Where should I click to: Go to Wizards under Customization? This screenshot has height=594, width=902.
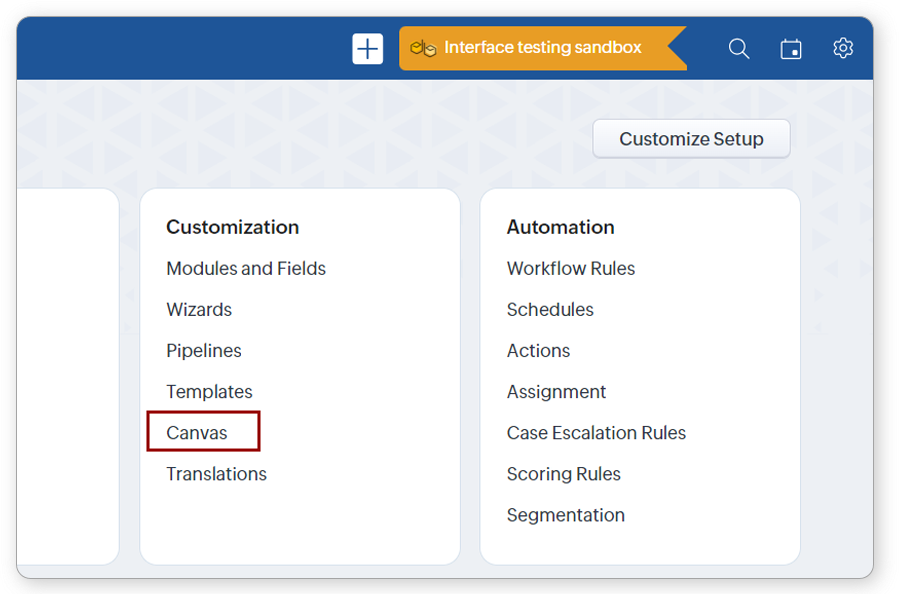[199, 309]
